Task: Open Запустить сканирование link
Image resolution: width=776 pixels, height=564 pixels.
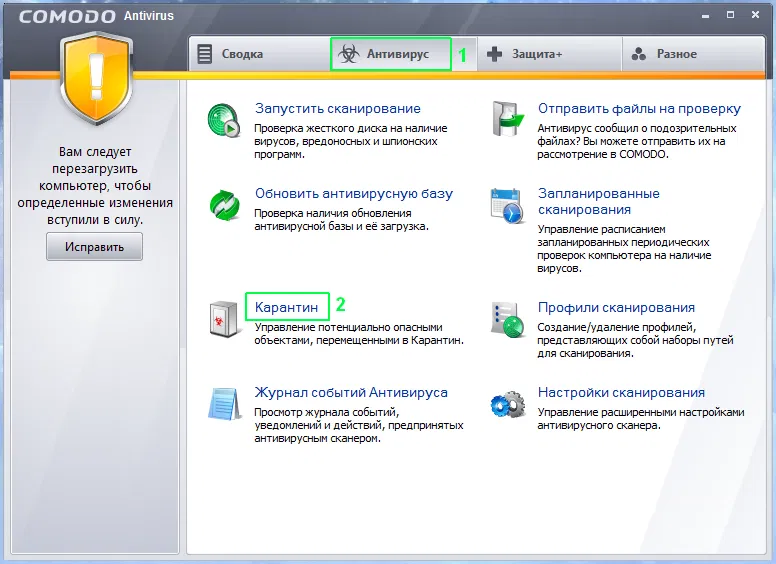Action: (x=338, y=108)
